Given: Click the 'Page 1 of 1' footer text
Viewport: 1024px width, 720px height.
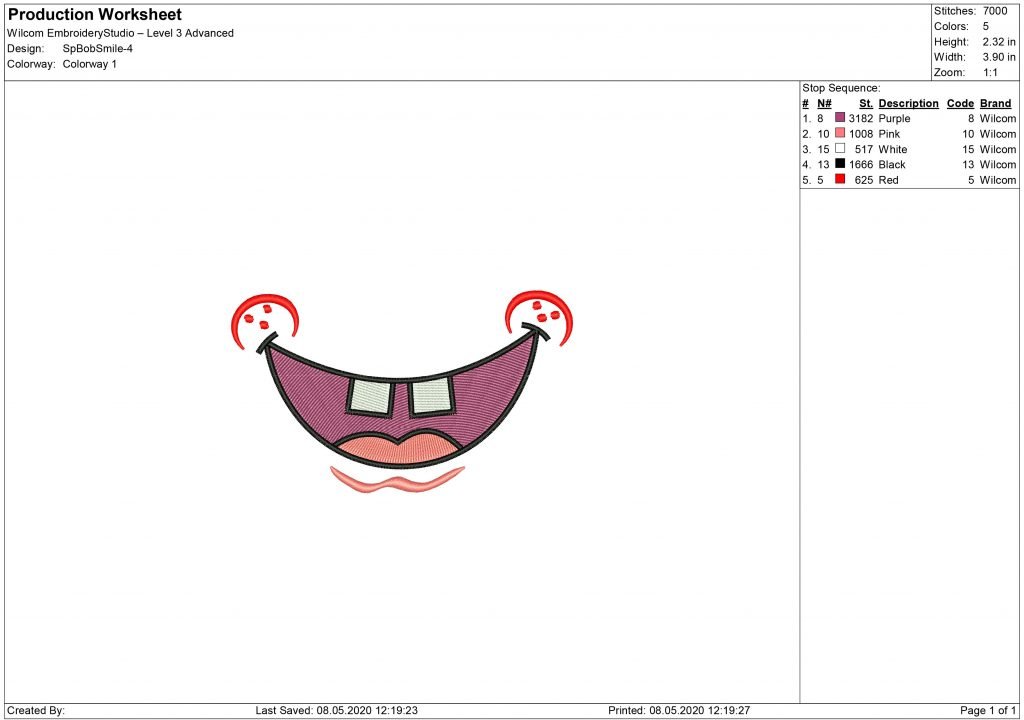Looking at the screenshot, I should point(987,710).
